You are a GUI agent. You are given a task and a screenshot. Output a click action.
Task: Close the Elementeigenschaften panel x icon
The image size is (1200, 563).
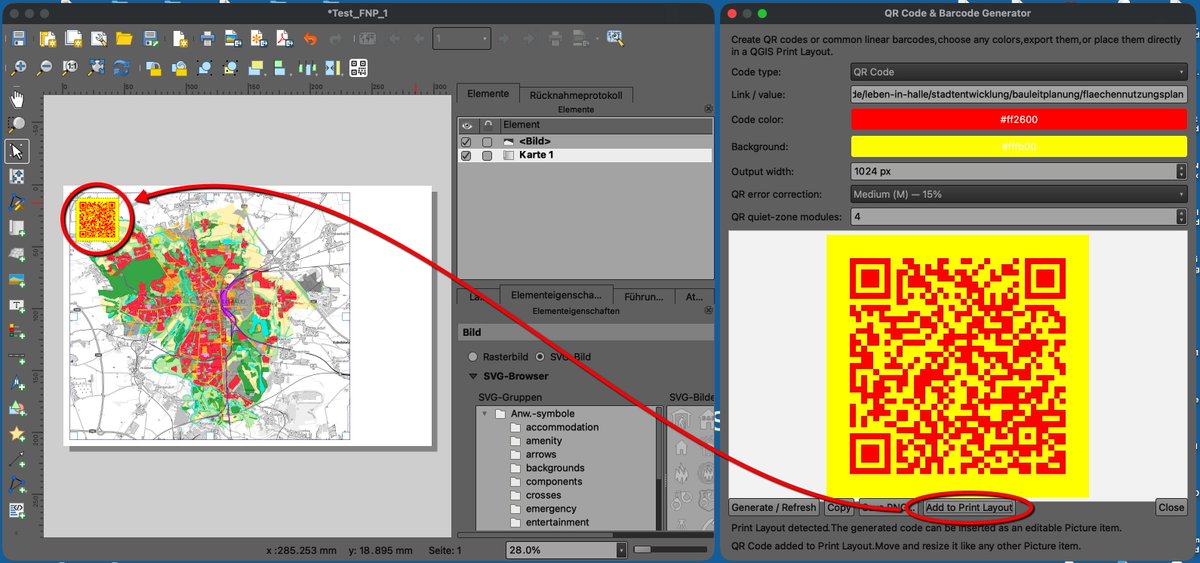tap(706, 310)
